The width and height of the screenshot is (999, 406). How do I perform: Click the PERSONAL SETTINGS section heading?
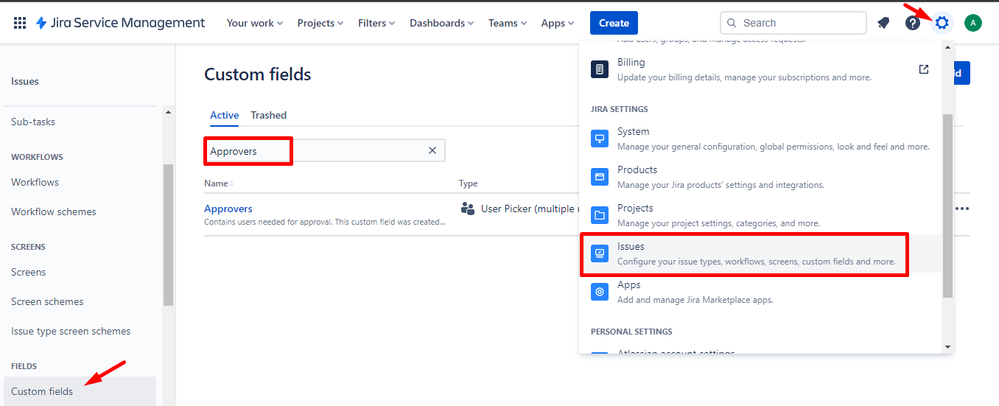pyautogui.click(x=631, y=331)
